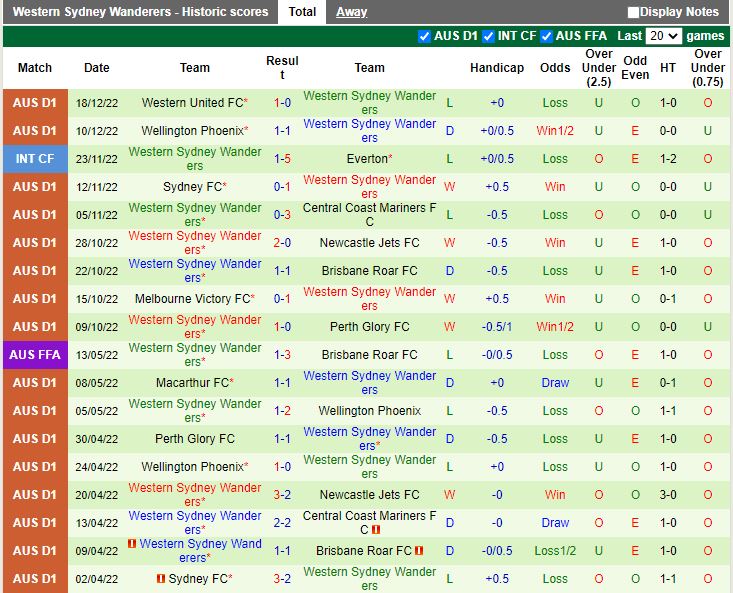
Task: Click the red card icon beside Brisbane Roar FC on 09/04/22
Action: point(419,550)
